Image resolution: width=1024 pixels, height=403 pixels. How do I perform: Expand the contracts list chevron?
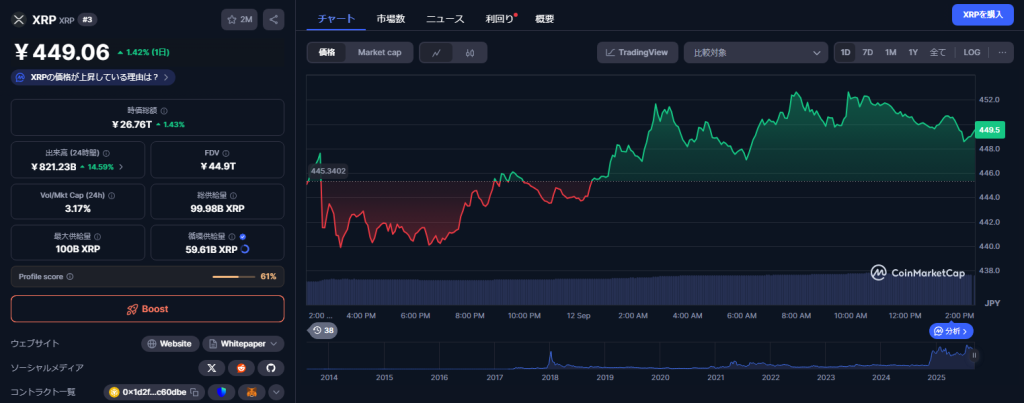276,392
